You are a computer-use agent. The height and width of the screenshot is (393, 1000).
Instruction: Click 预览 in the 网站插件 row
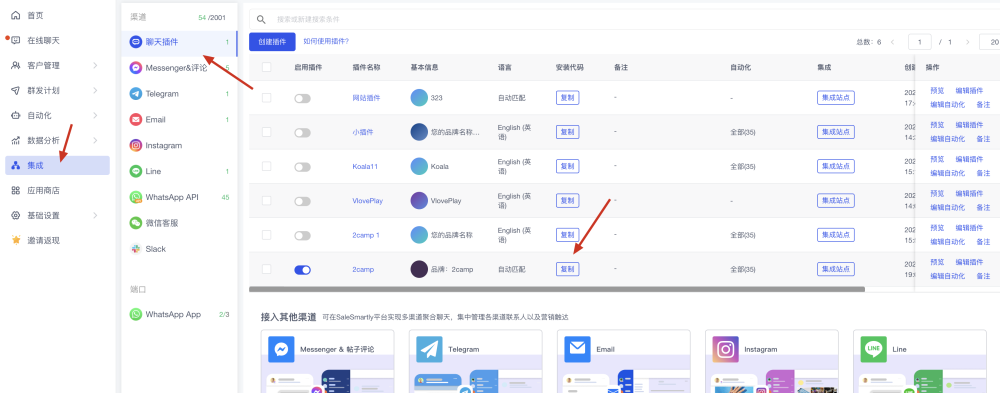tap(937, 91)
